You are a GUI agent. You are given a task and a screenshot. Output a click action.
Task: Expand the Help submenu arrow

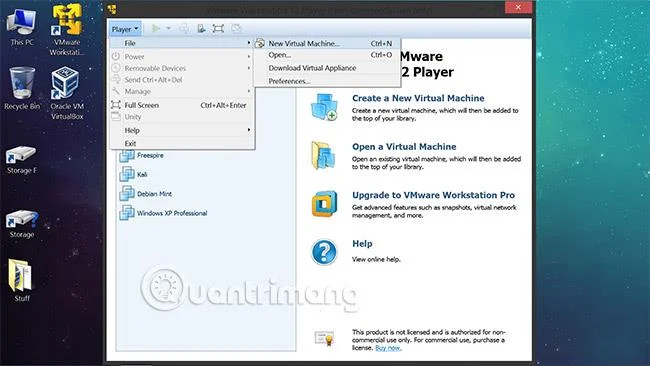pyautogui.click(x=249, y=130)
